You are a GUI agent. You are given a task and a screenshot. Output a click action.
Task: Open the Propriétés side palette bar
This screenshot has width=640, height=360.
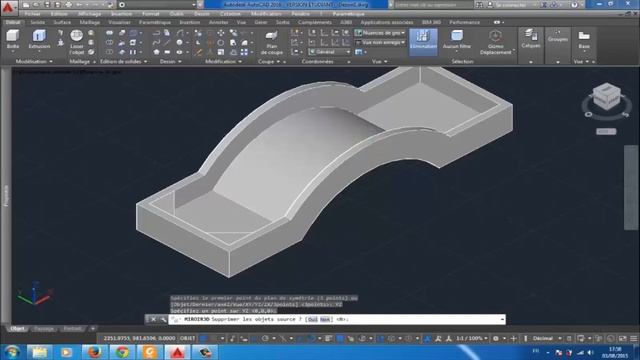(x=6, y=195)
